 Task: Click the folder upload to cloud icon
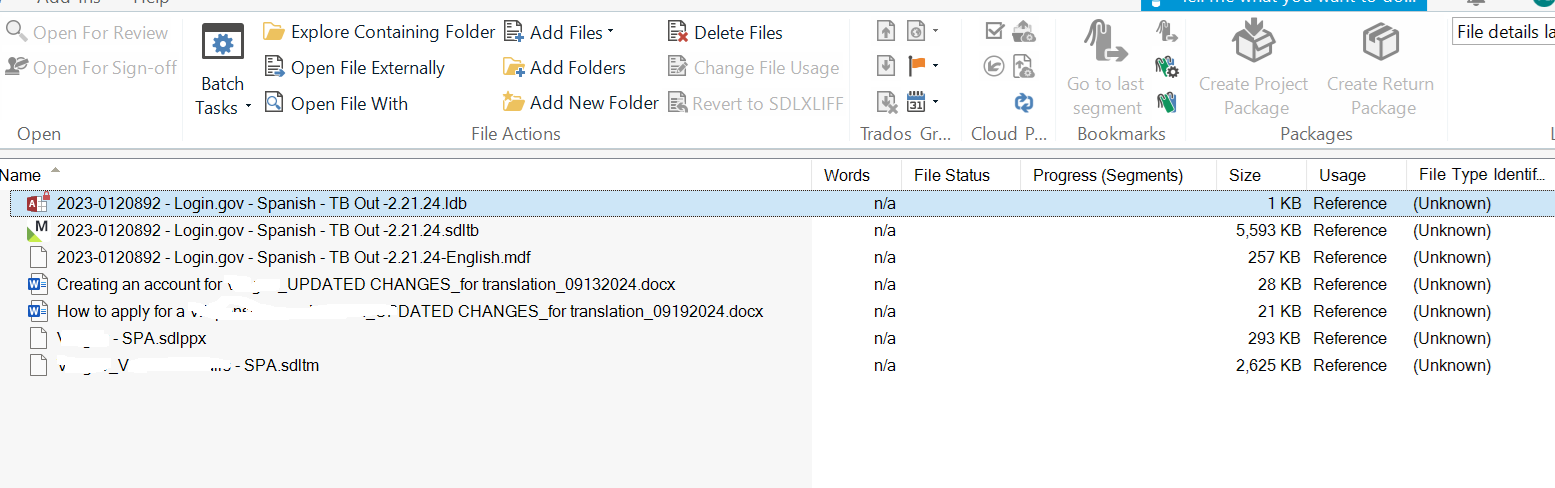(1024, 31)
